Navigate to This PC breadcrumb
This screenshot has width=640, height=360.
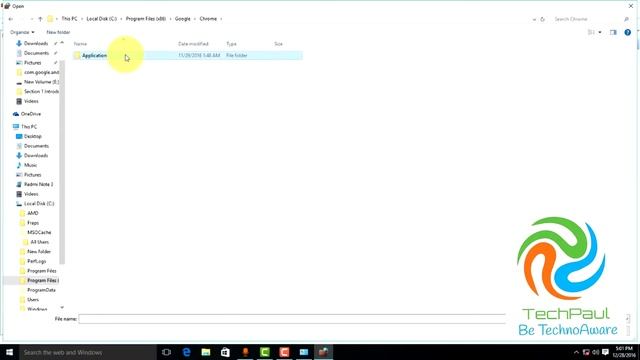(x=69, y=19)
